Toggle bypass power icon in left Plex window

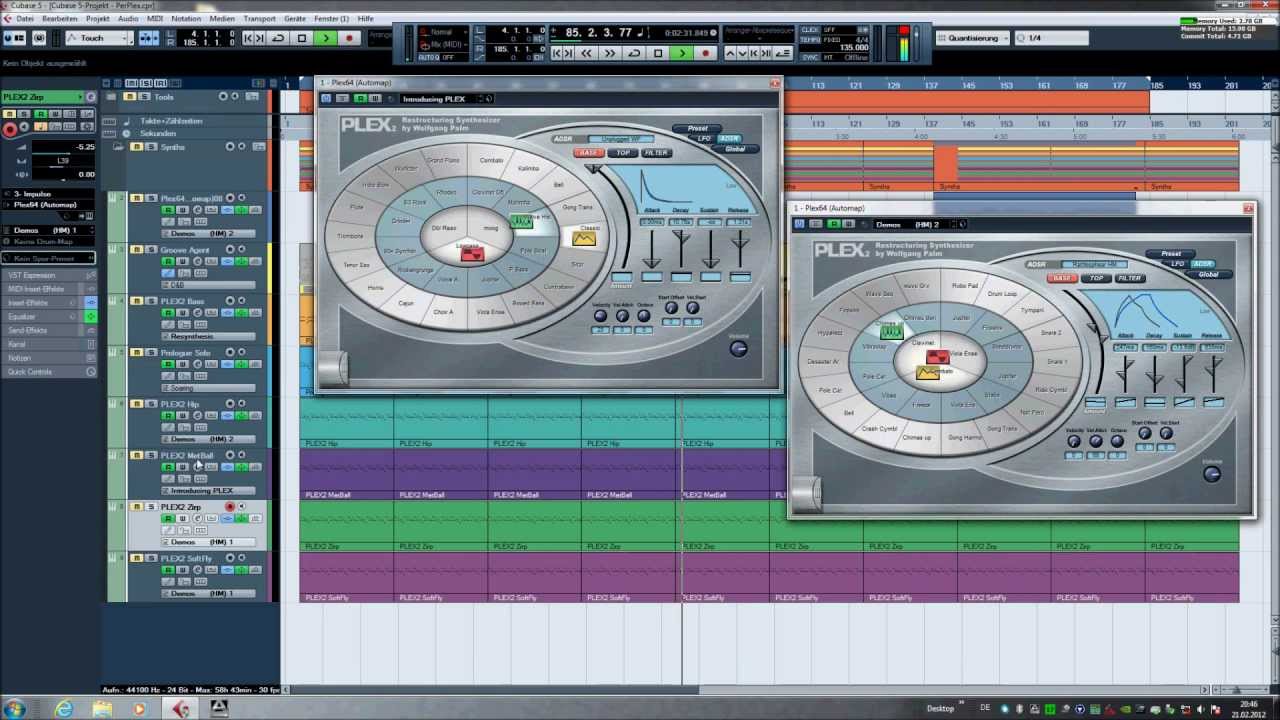point(326,99)
